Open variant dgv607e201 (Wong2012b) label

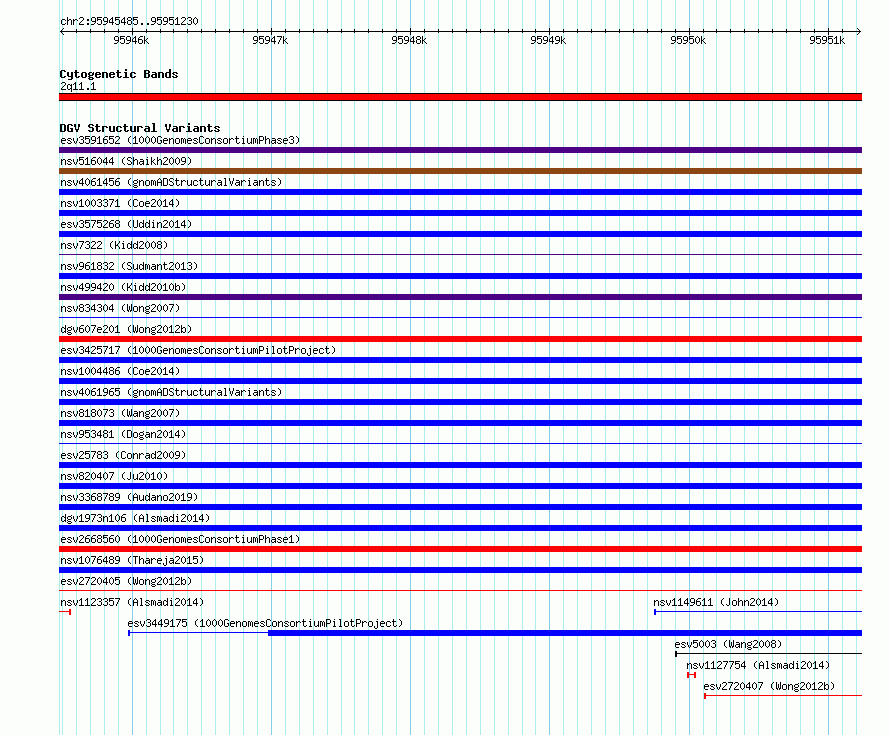click(x=126, y=329)
